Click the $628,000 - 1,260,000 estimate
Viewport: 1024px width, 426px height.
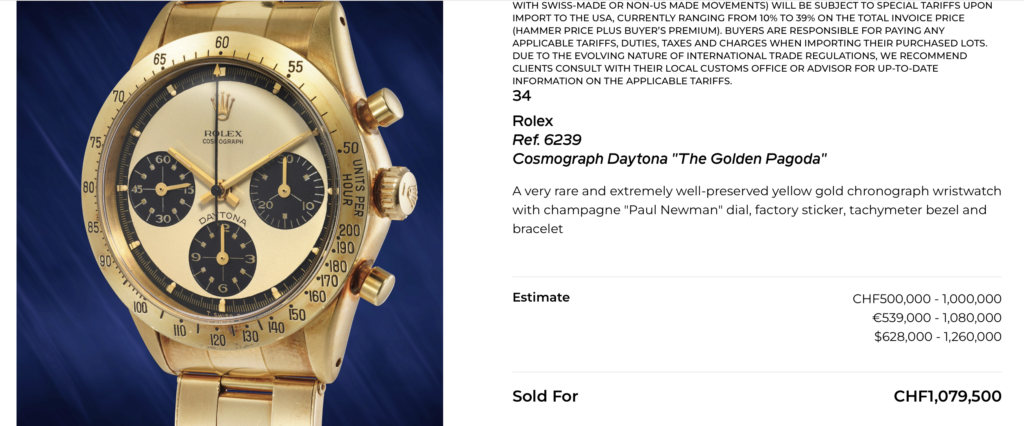[x=937, y=337]
